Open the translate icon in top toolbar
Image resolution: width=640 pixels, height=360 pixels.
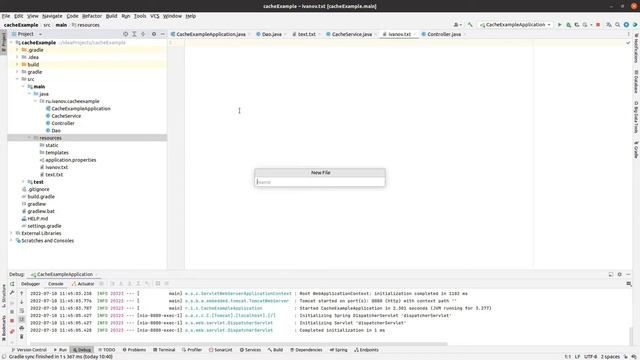coord(609,25)
